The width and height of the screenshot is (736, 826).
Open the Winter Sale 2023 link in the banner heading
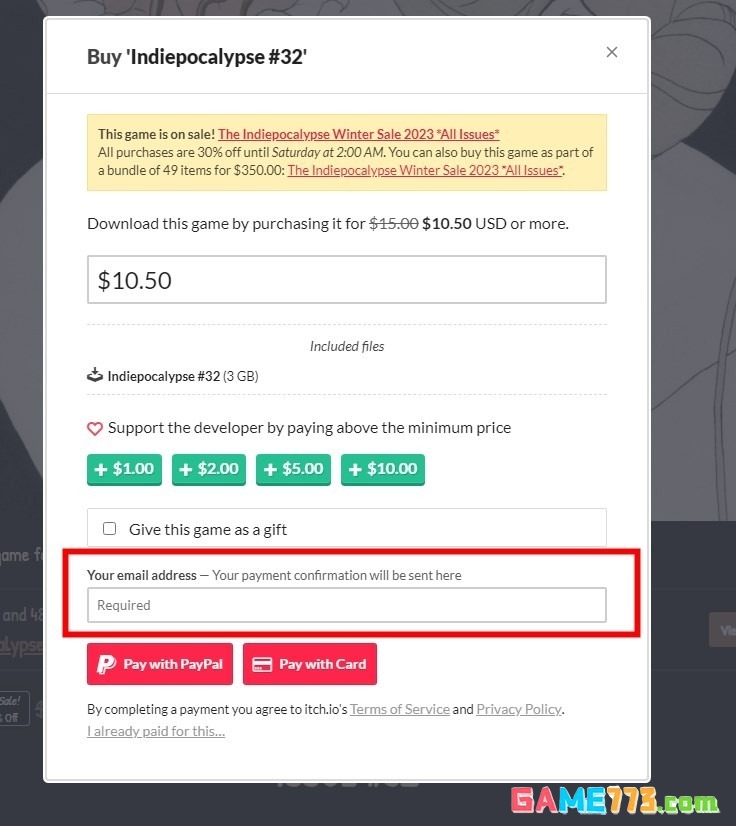pyautogui.click(x=358, y=134)
